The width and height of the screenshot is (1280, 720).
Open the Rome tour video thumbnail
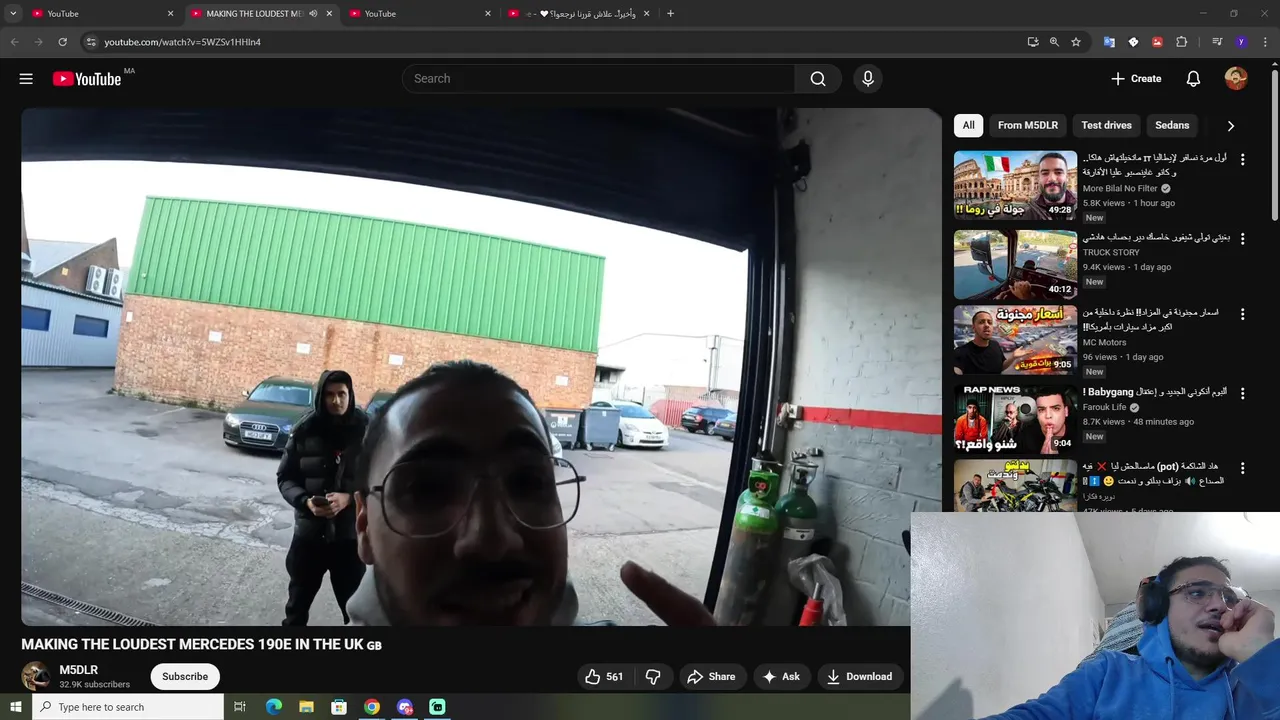1015,185
